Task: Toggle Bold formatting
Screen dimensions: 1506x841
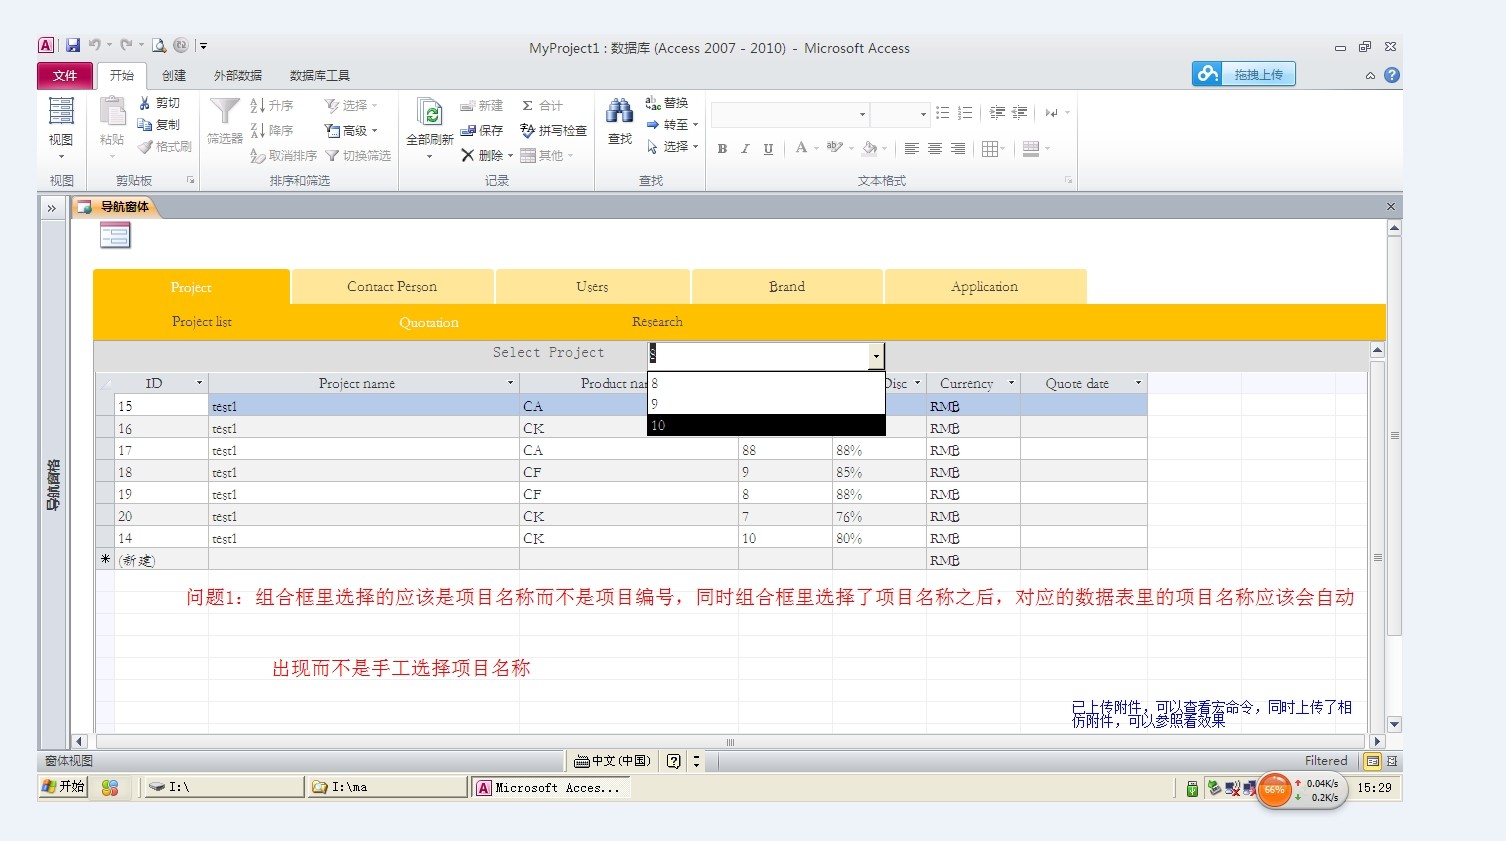Action: click(722, 149)
